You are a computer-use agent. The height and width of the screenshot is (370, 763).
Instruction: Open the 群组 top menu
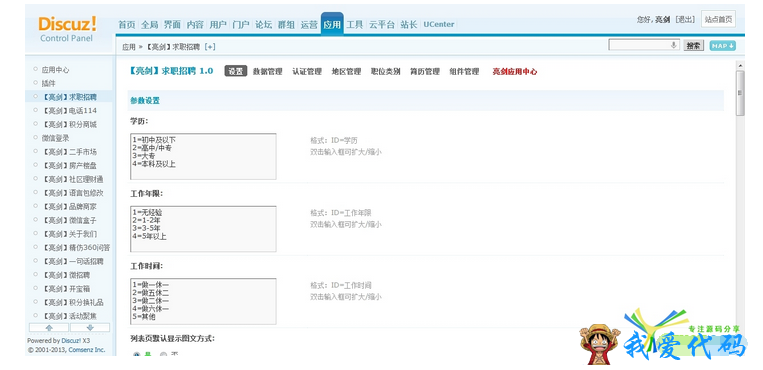[x=286, y=24]
